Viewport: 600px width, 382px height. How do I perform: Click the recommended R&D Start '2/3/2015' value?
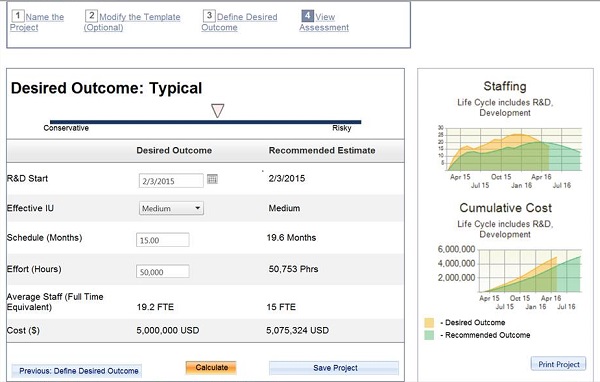click(287, 178)
